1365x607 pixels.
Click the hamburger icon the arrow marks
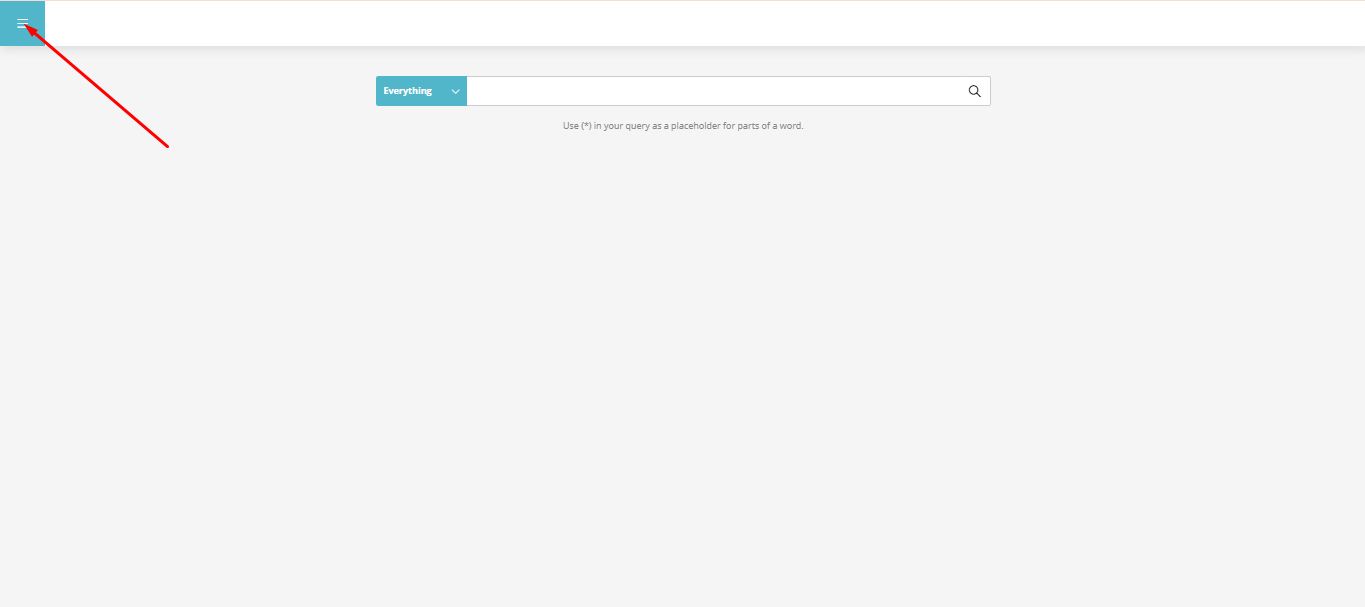22,23
